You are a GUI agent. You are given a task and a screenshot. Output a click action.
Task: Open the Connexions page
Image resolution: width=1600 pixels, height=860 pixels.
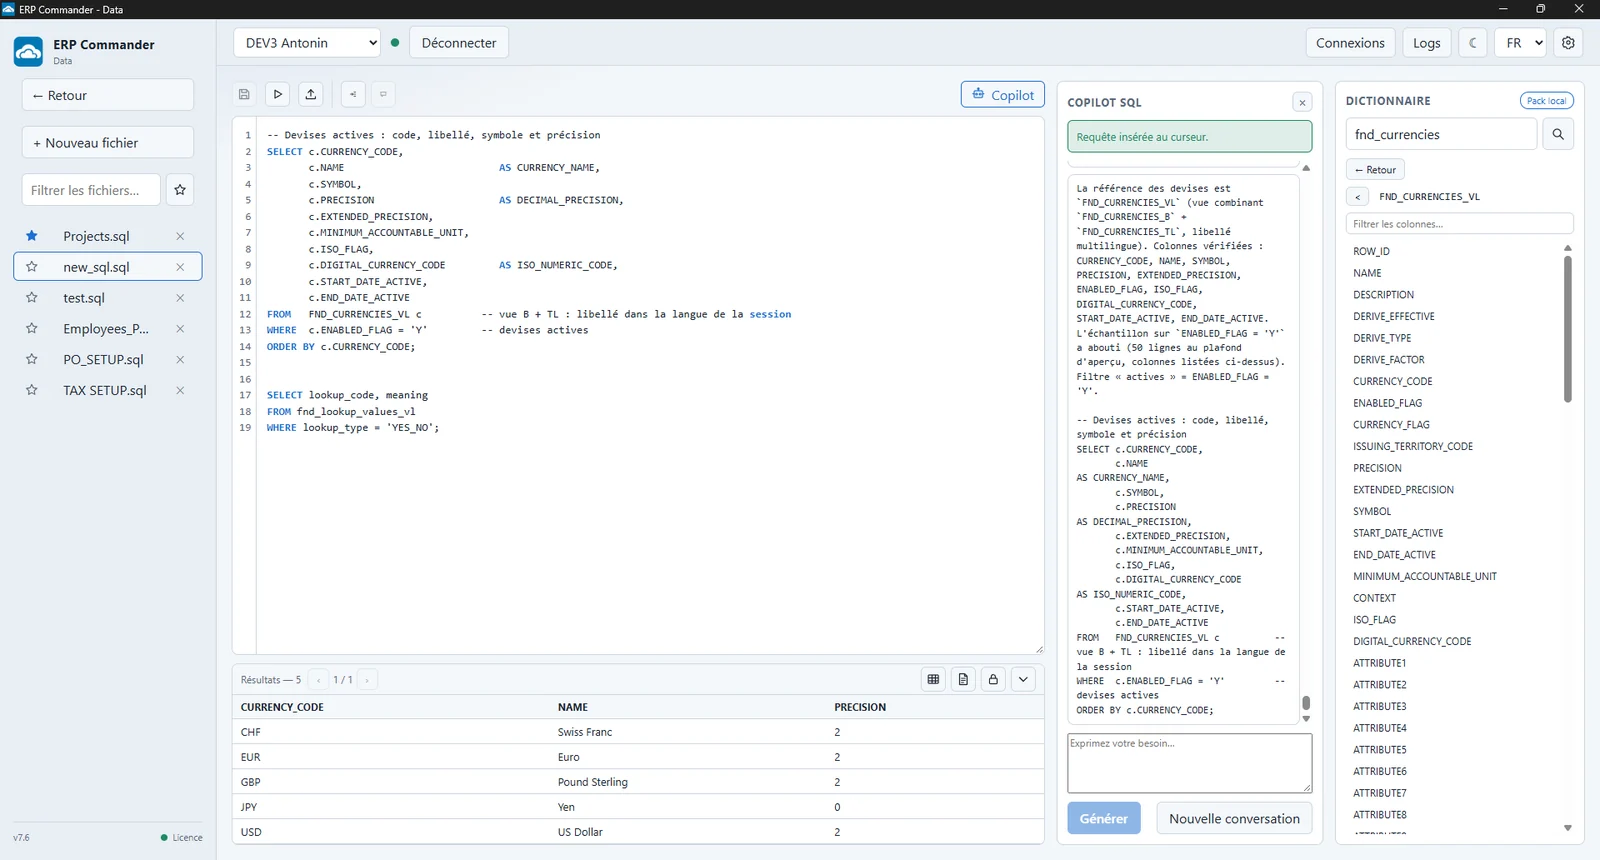pyautogui.click(x=1350, y=43)
